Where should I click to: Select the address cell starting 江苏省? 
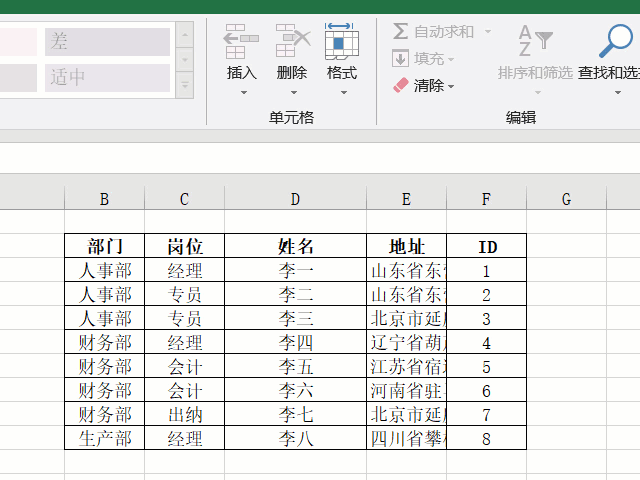coord(407,366)
